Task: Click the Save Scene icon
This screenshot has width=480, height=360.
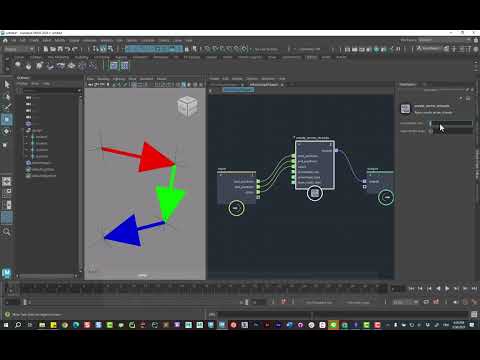Action: [x=60, y=49]
